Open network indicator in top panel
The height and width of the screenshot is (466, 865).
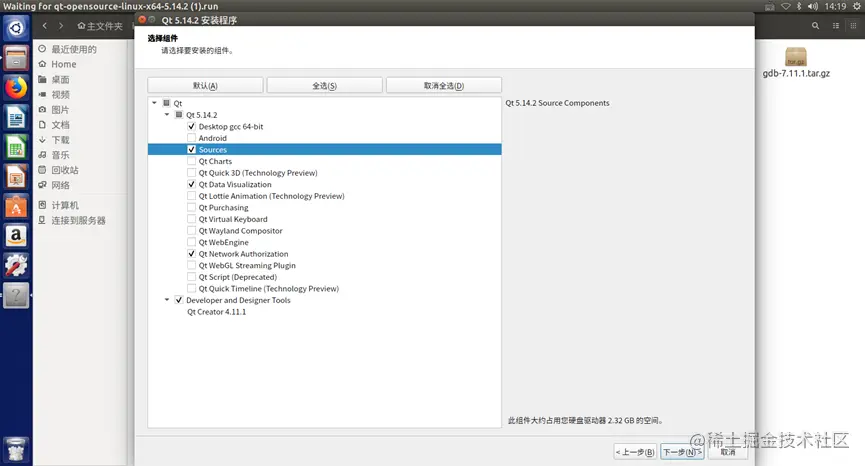click(x=786, y=6)
